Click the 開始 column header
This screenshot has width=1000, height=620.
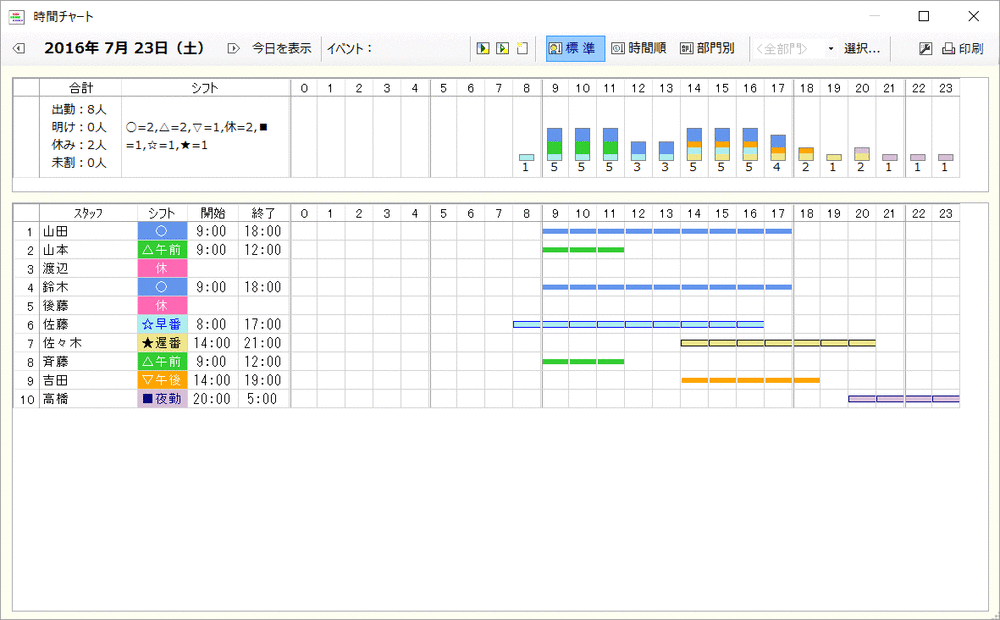point(213,213)
